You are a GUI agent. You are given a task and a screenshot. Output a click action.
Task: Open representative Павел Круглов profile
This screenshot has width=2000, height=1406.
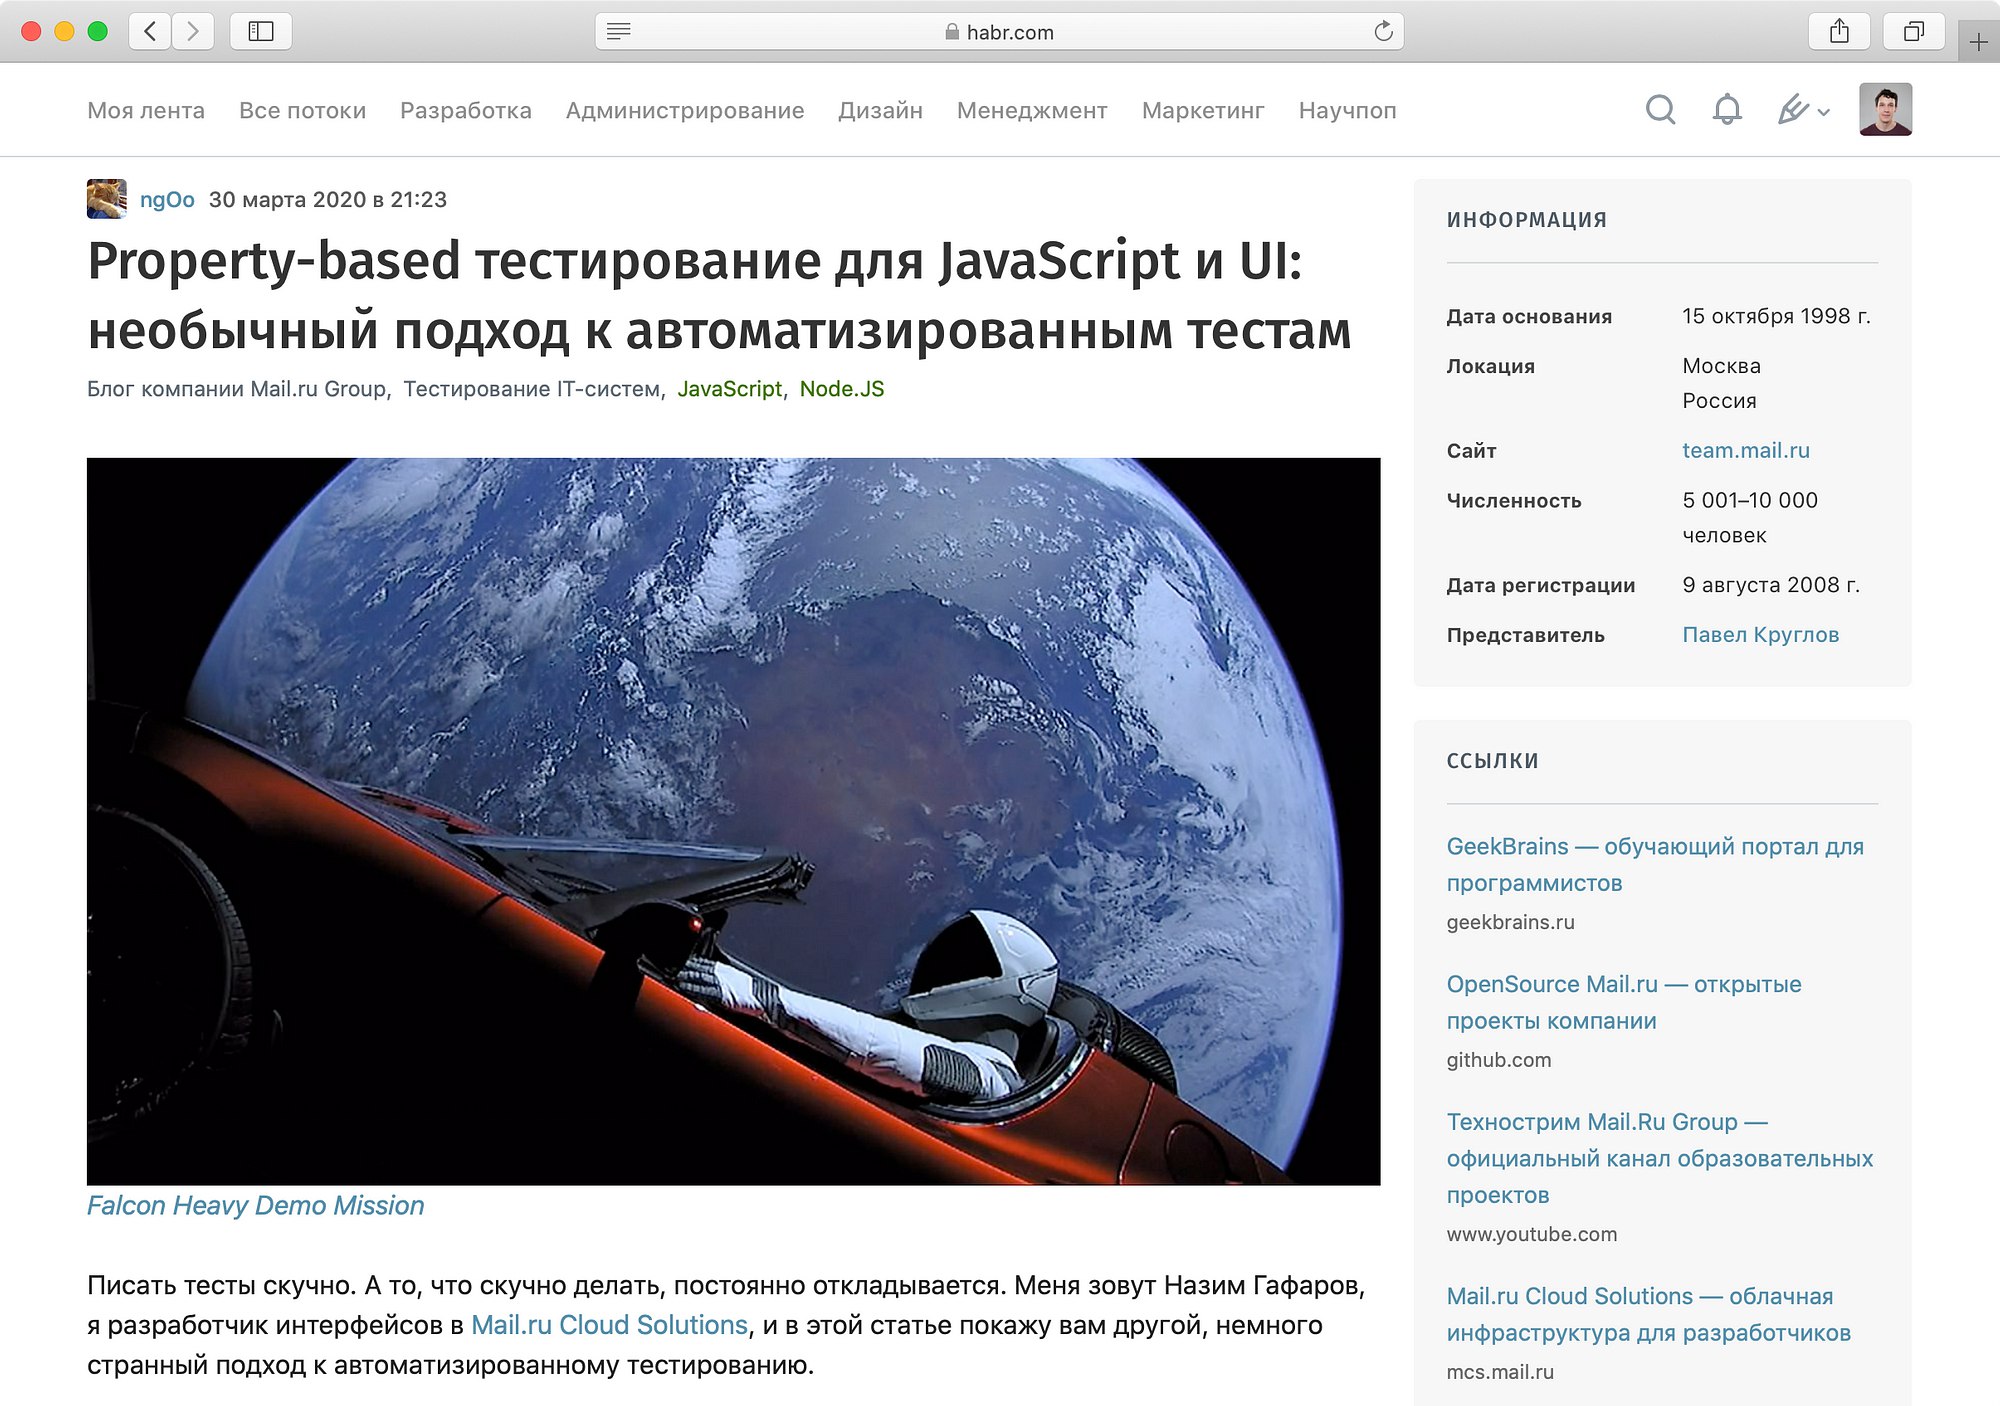point(1760,635)
